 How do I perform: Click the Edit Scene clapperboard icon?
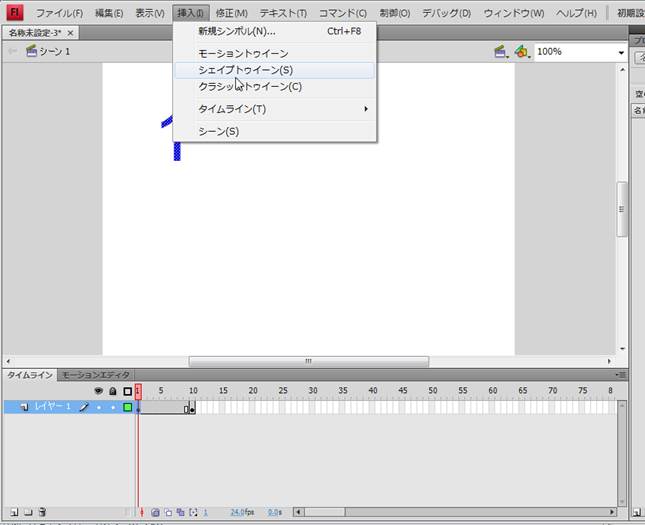pos(499,51)
